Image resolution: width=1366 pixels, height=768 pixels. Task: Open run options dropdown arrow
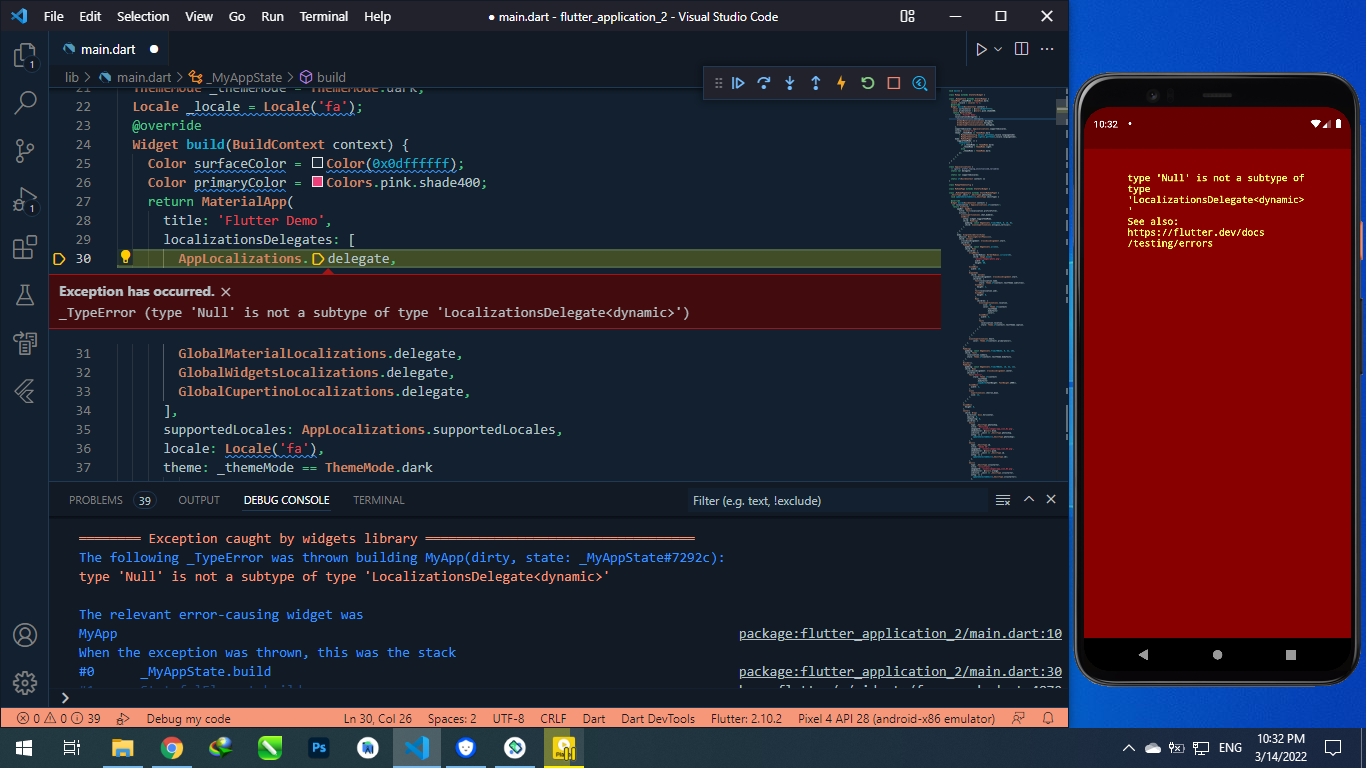point(997,49)
